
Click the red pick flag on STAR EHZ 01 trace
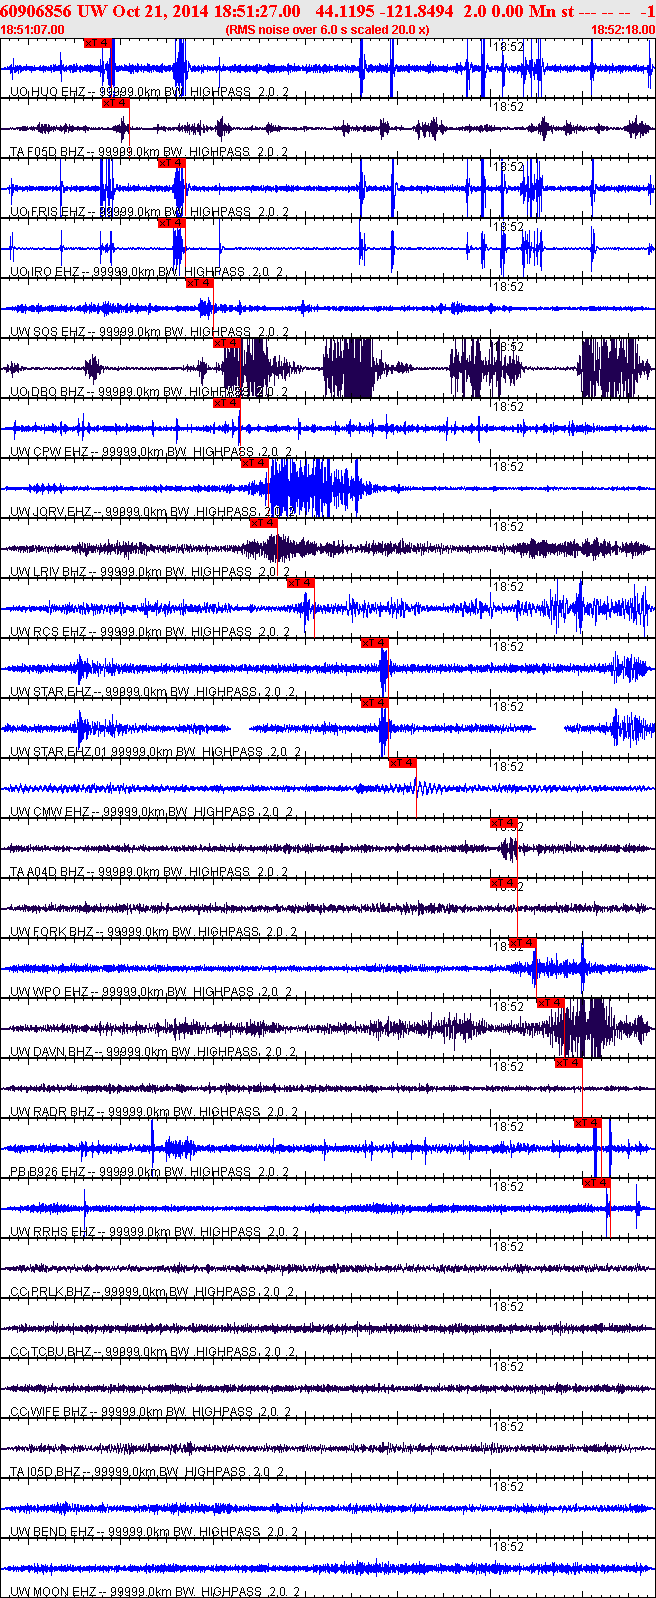pos(374,703)
